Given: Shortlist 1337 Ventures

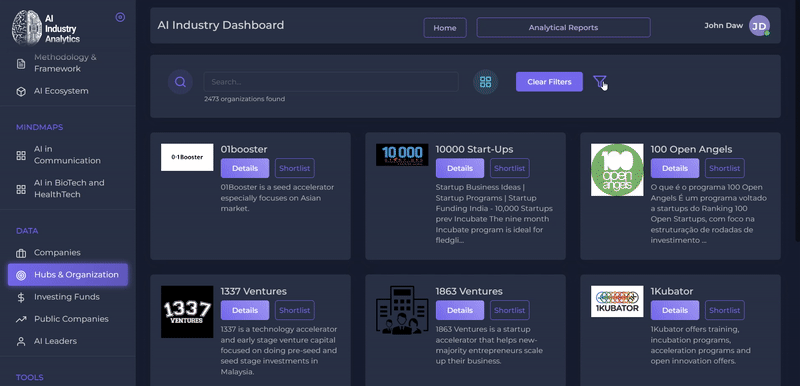Looking at the screenshot, I should pyautogui.click(x=295, y=310).
